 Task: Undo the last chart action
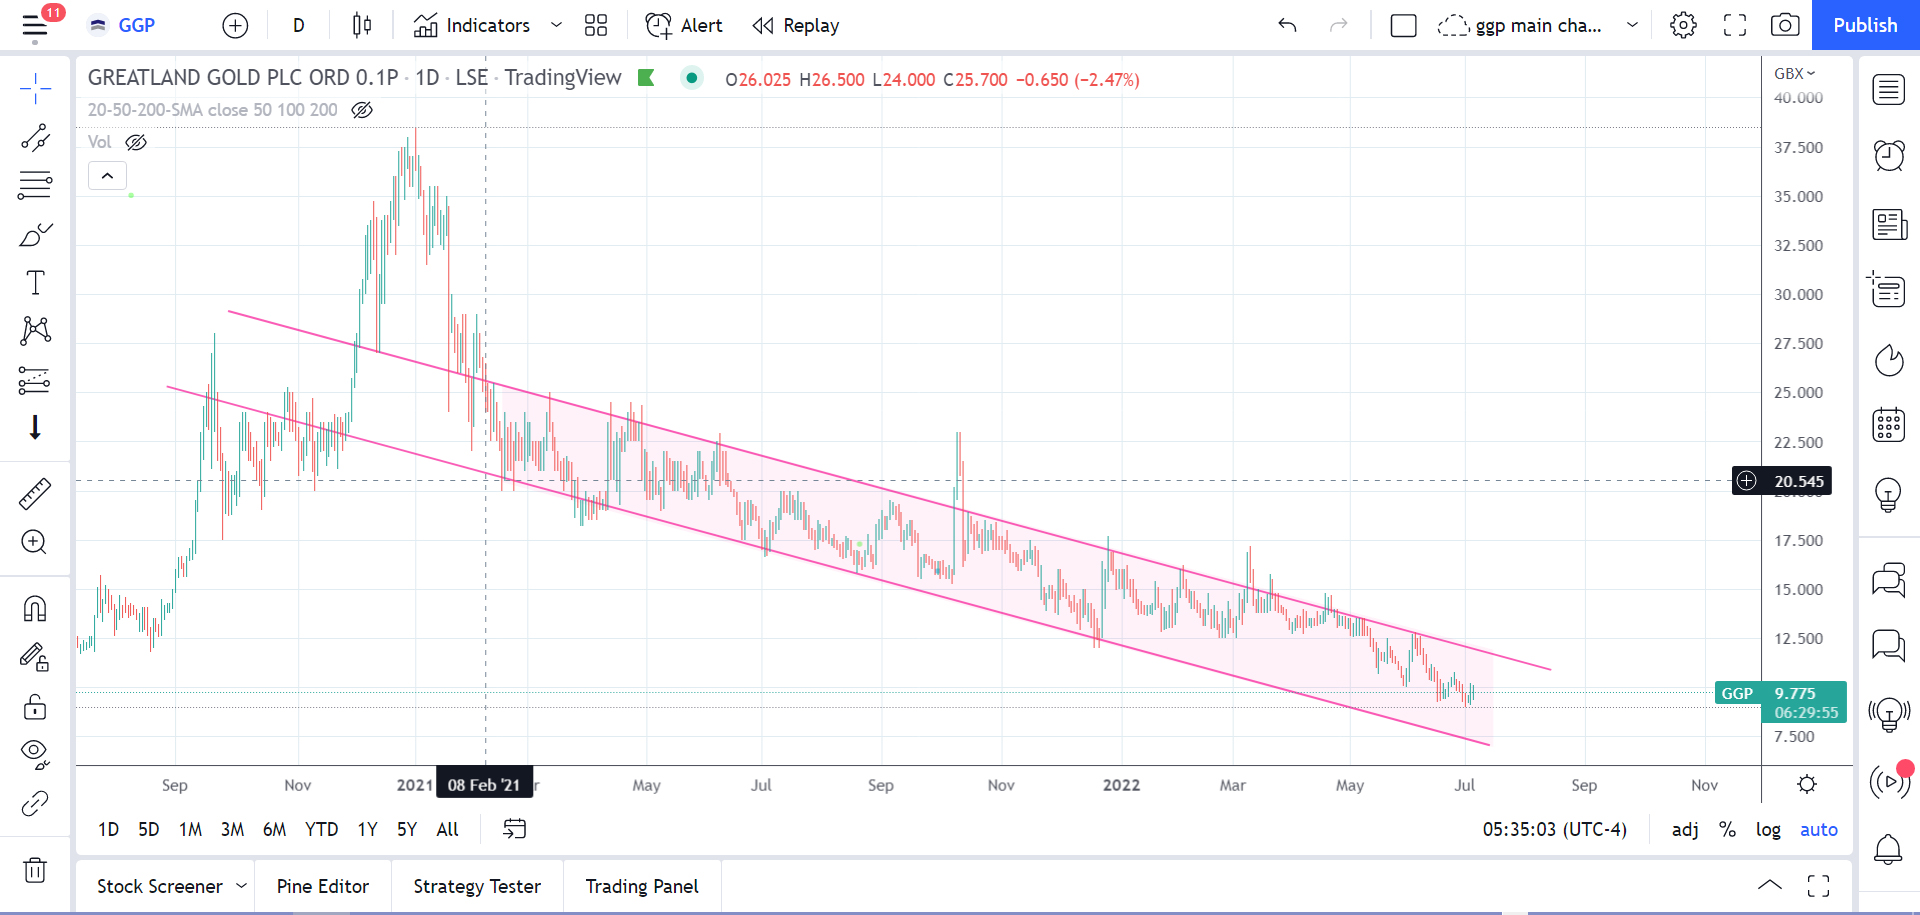(1287, 26)
